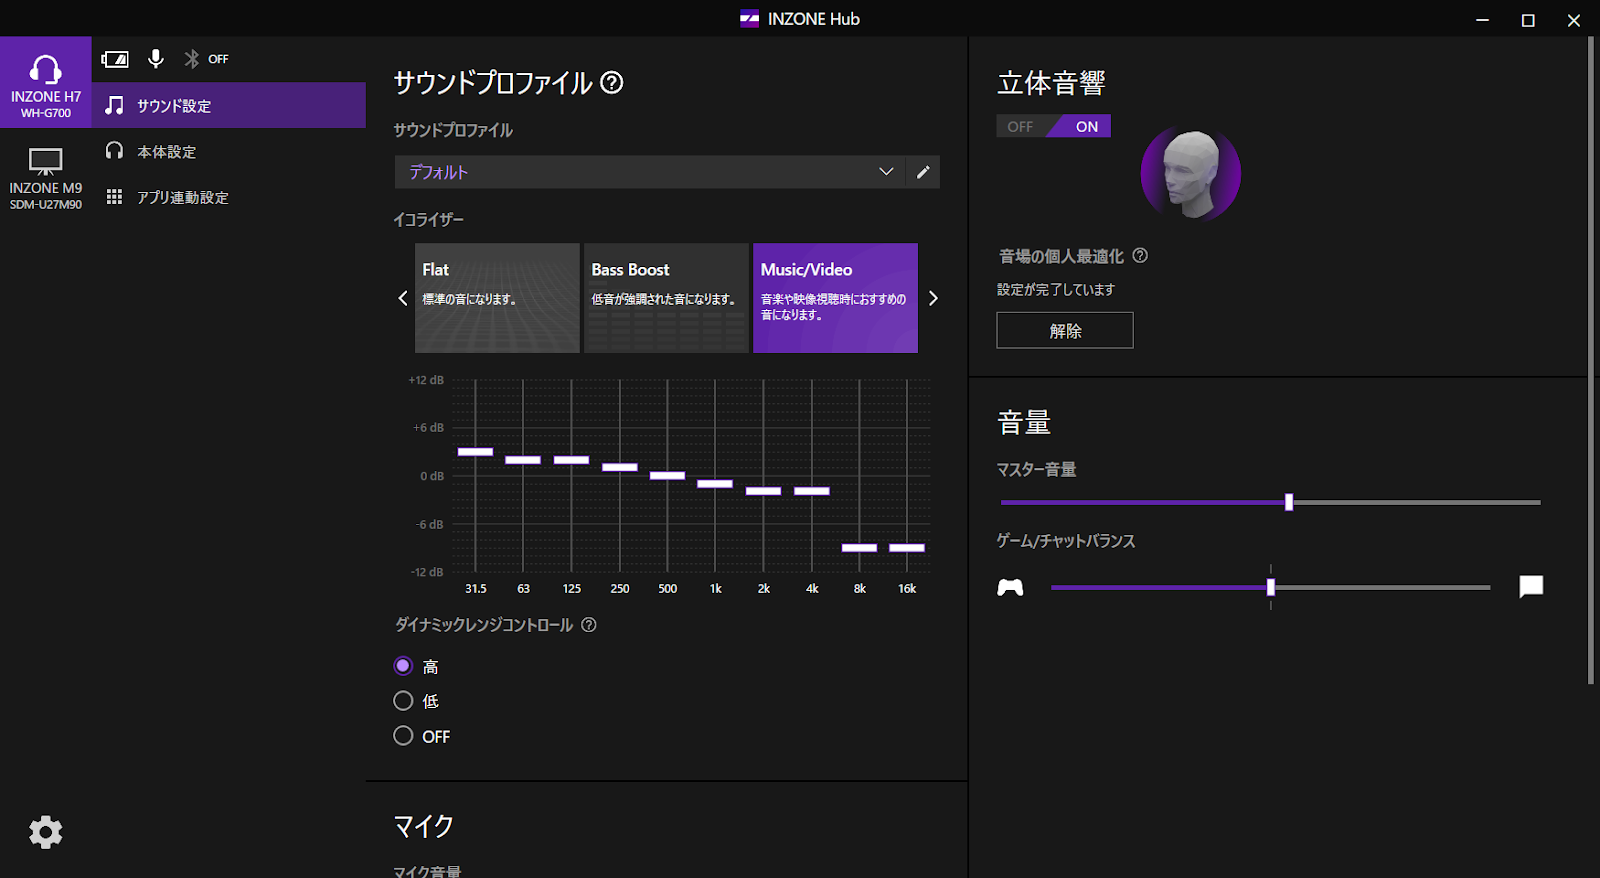The height and width of the screenshot is (878, 1600).
Task: Click the +12 dB scale label
Action: click(426, 380)
